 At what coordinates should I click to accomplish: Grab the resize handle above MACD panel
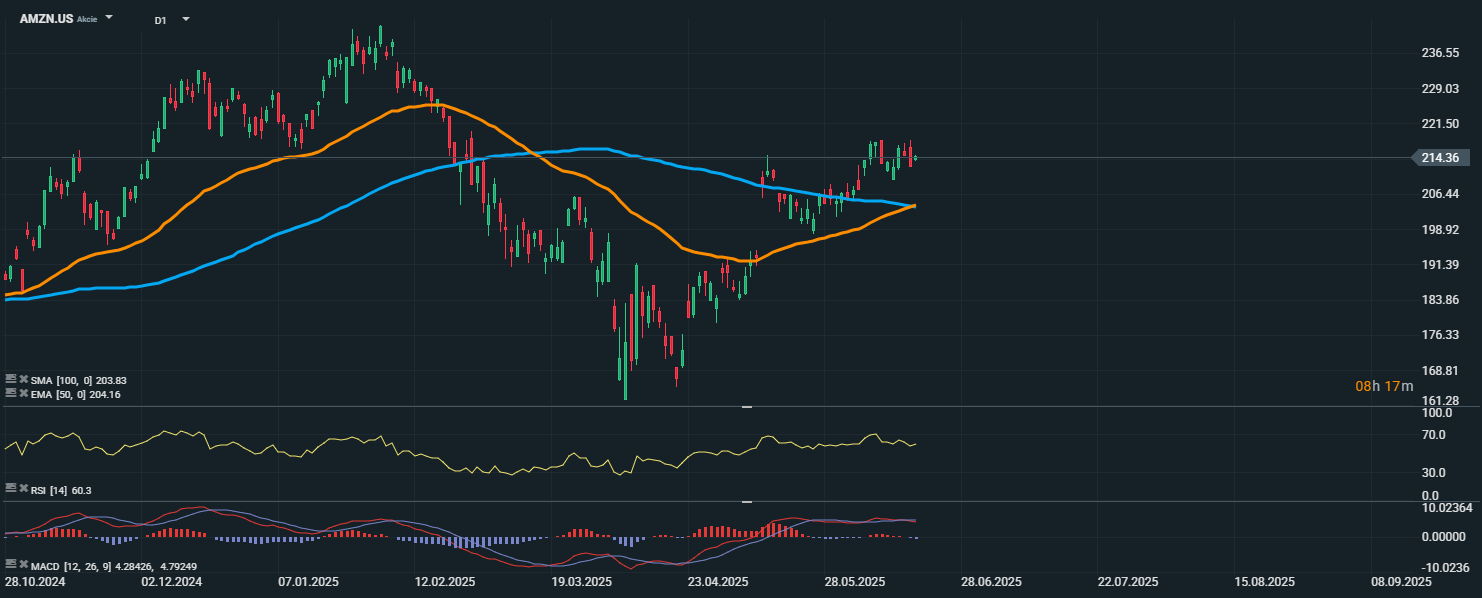[x=746, y=502]
